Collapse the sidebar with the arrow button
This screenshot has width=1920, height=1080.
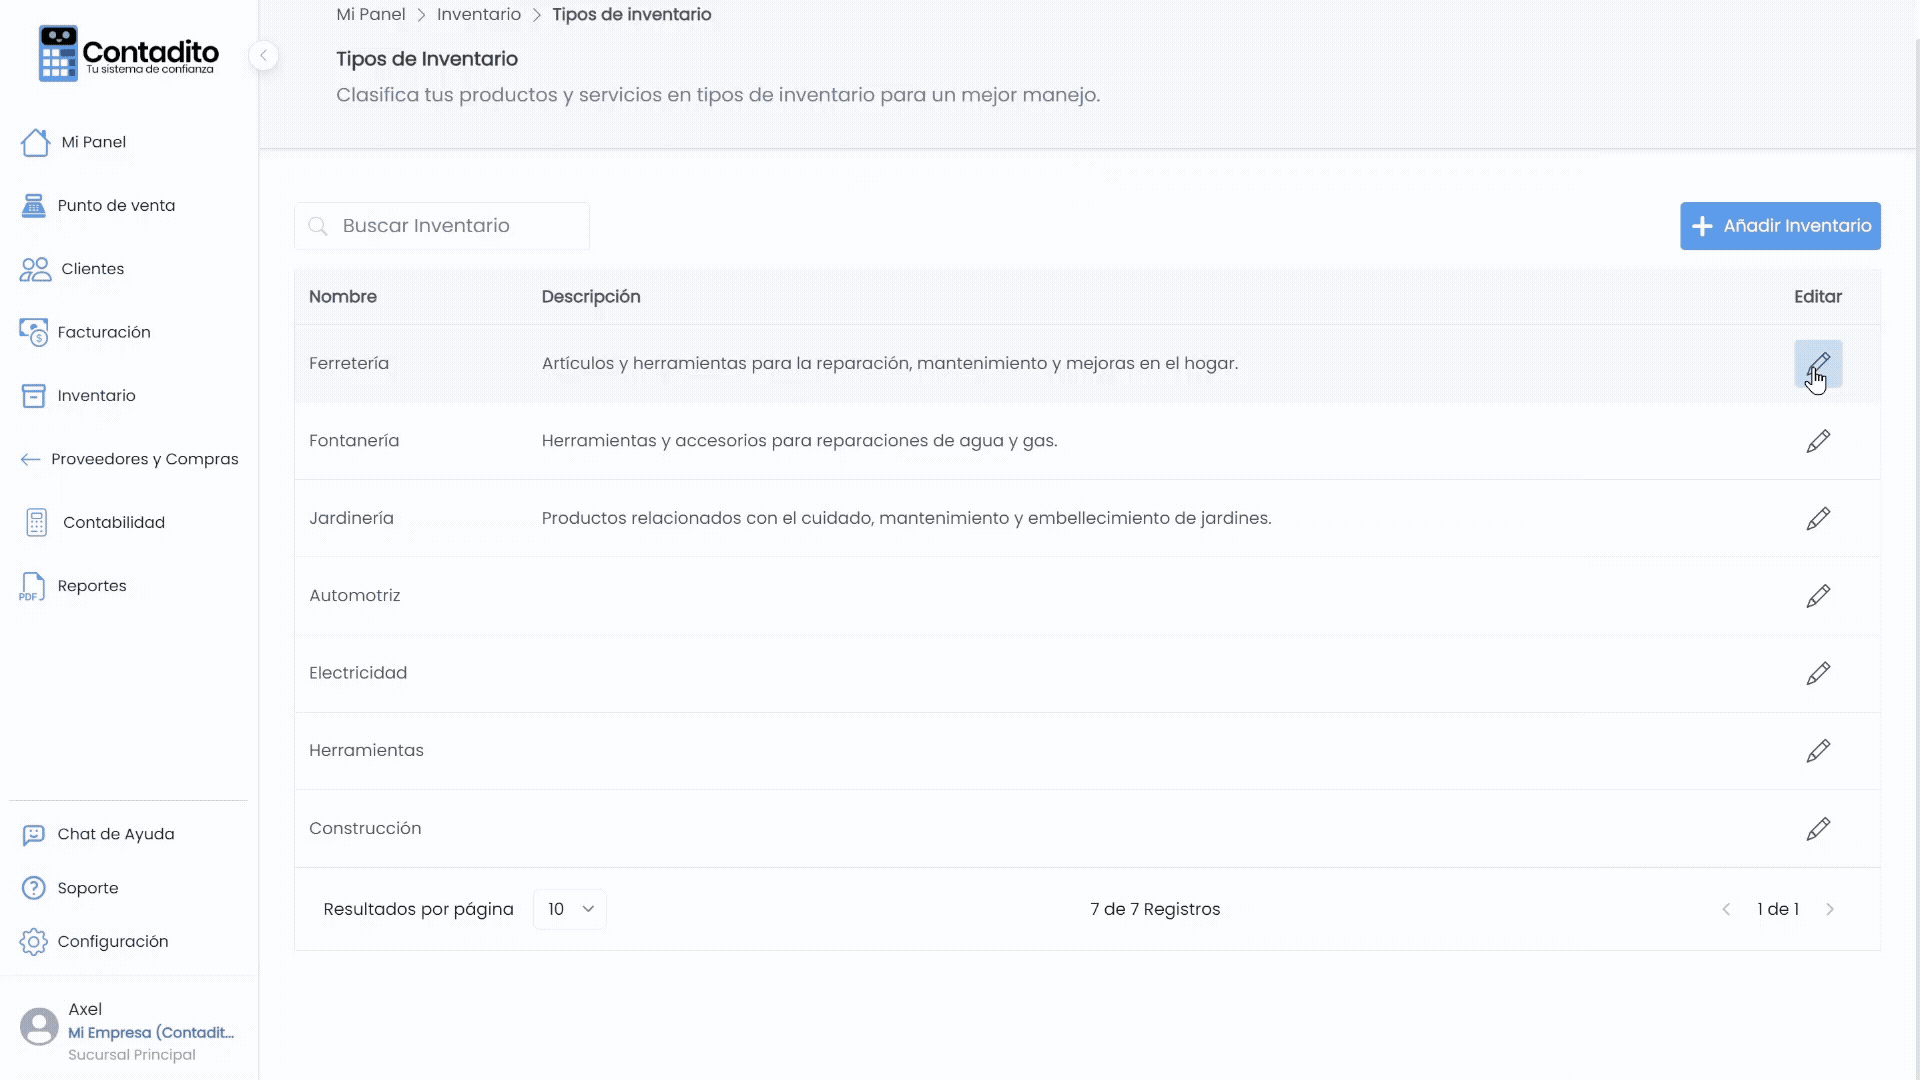pos(263,56)
